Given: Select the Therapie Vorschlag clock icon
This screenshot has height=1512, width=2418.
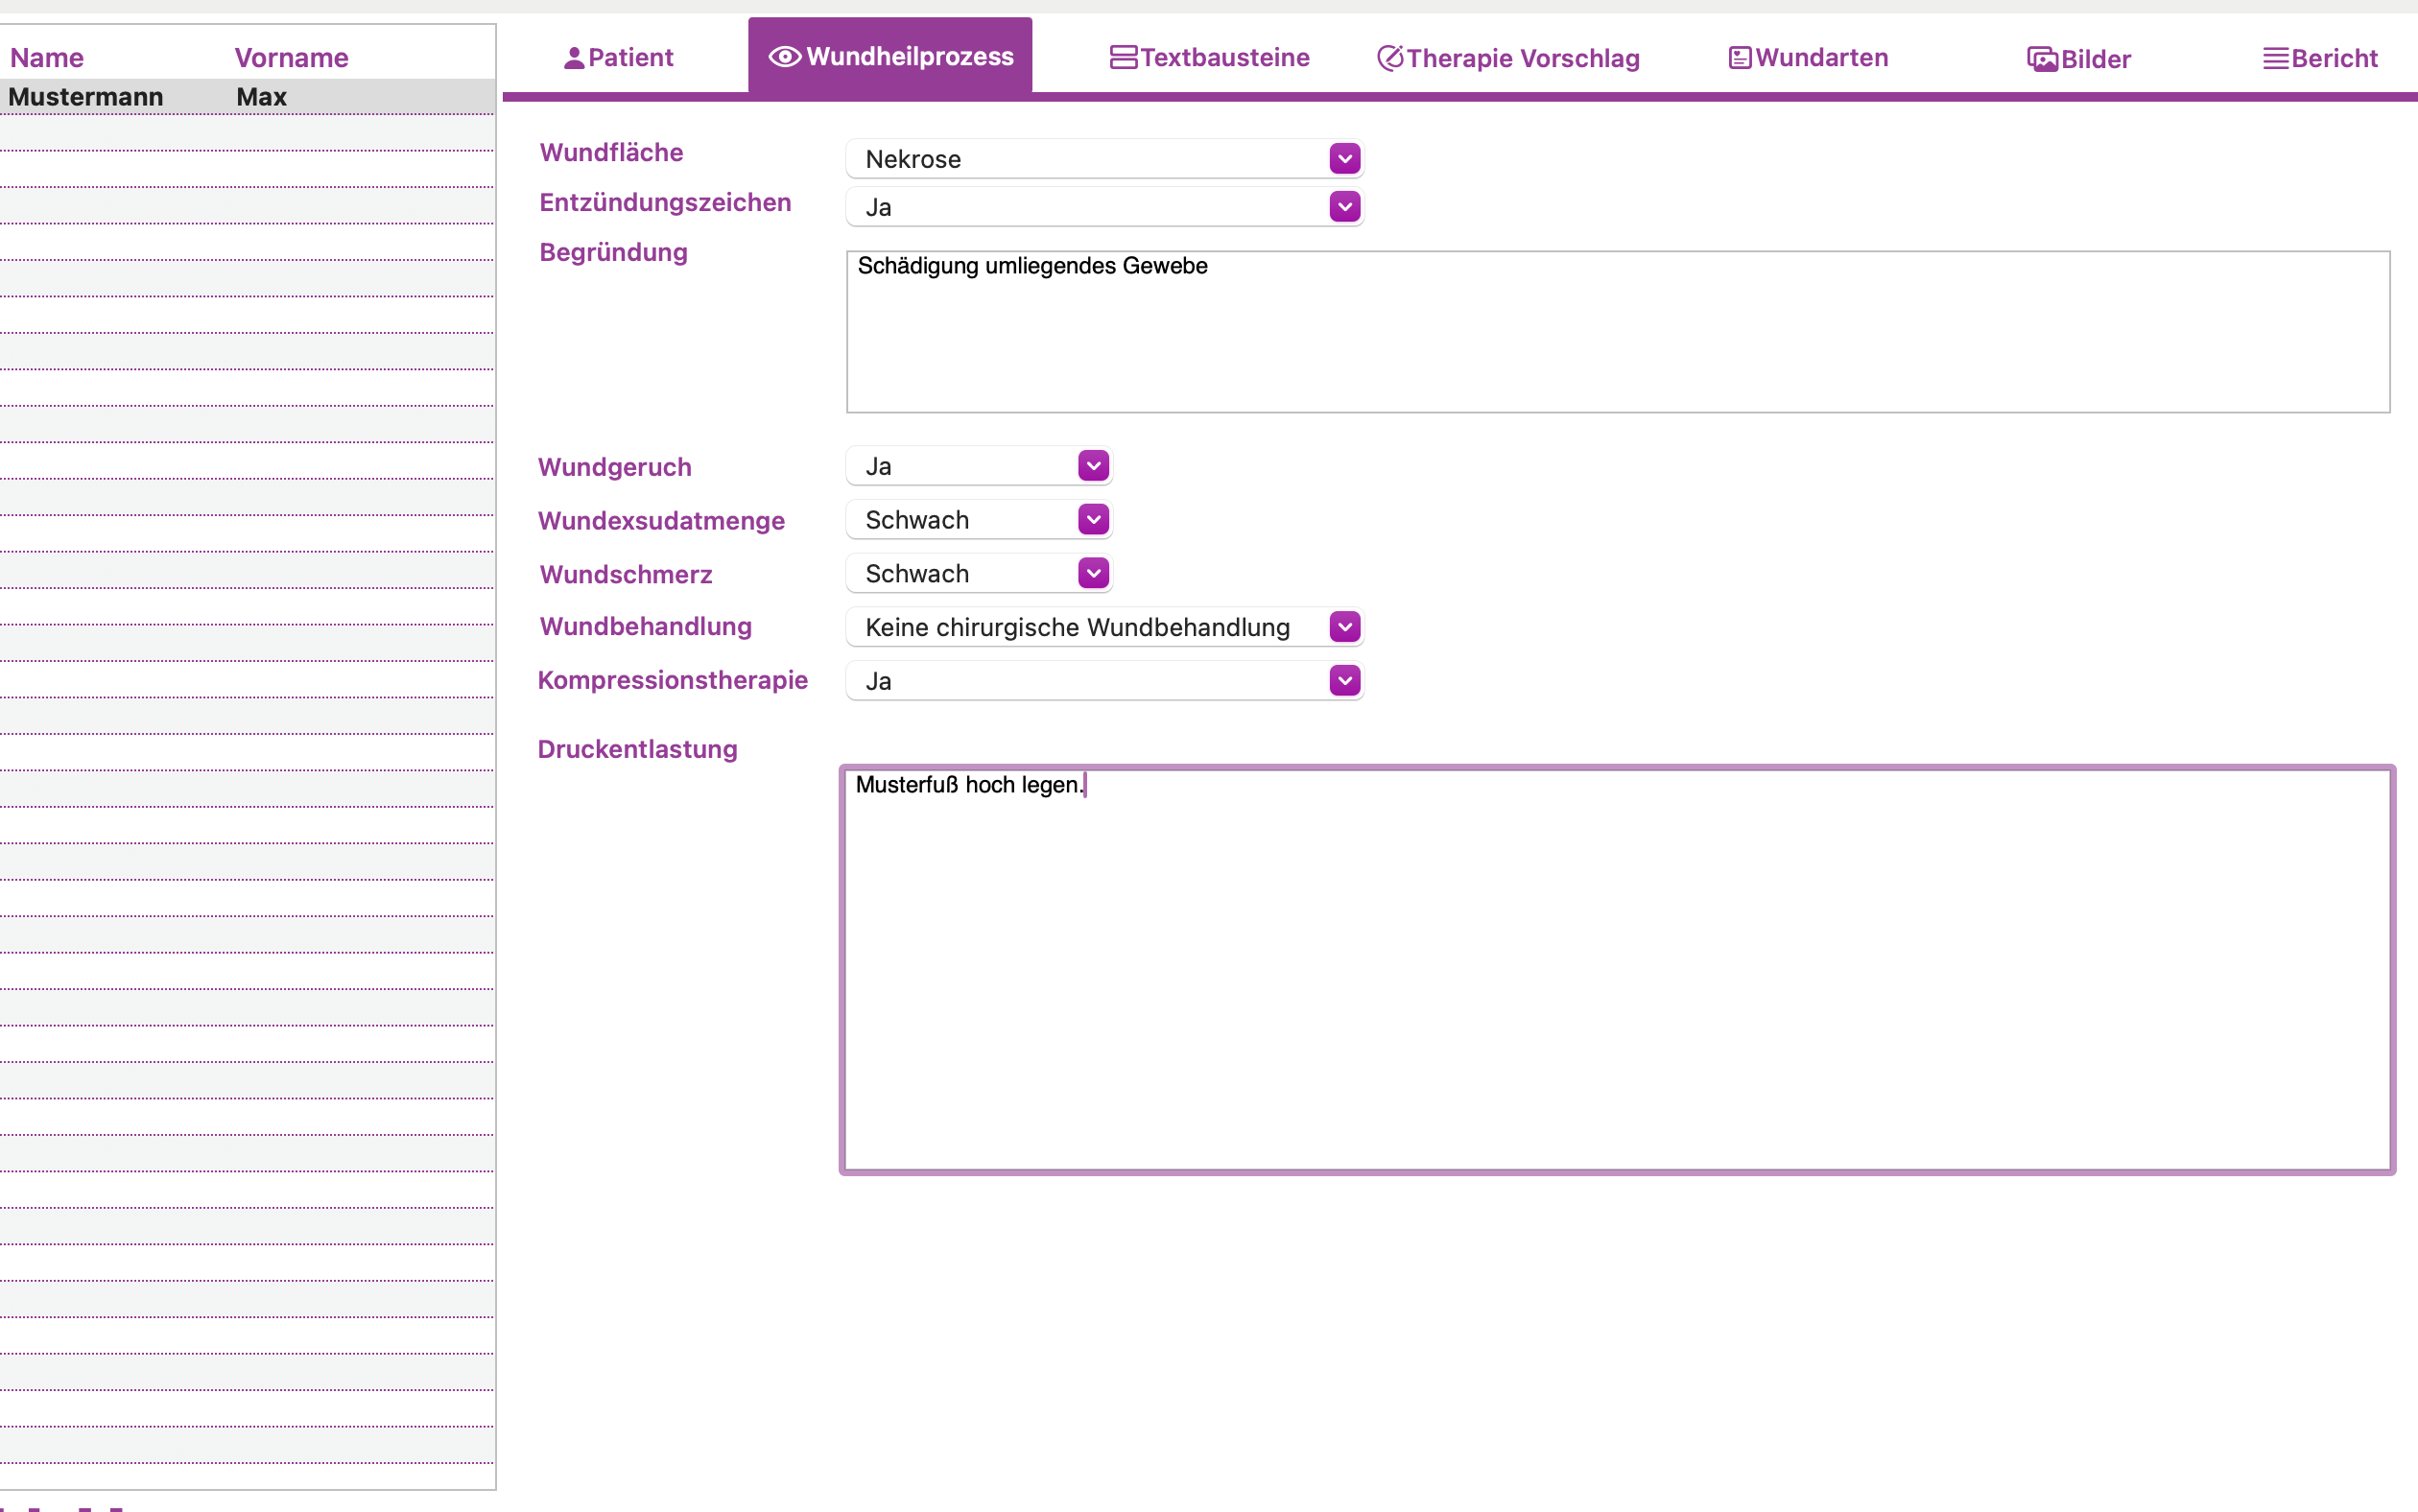Looking at the screenshot, I should click(x=1390, y=57).
